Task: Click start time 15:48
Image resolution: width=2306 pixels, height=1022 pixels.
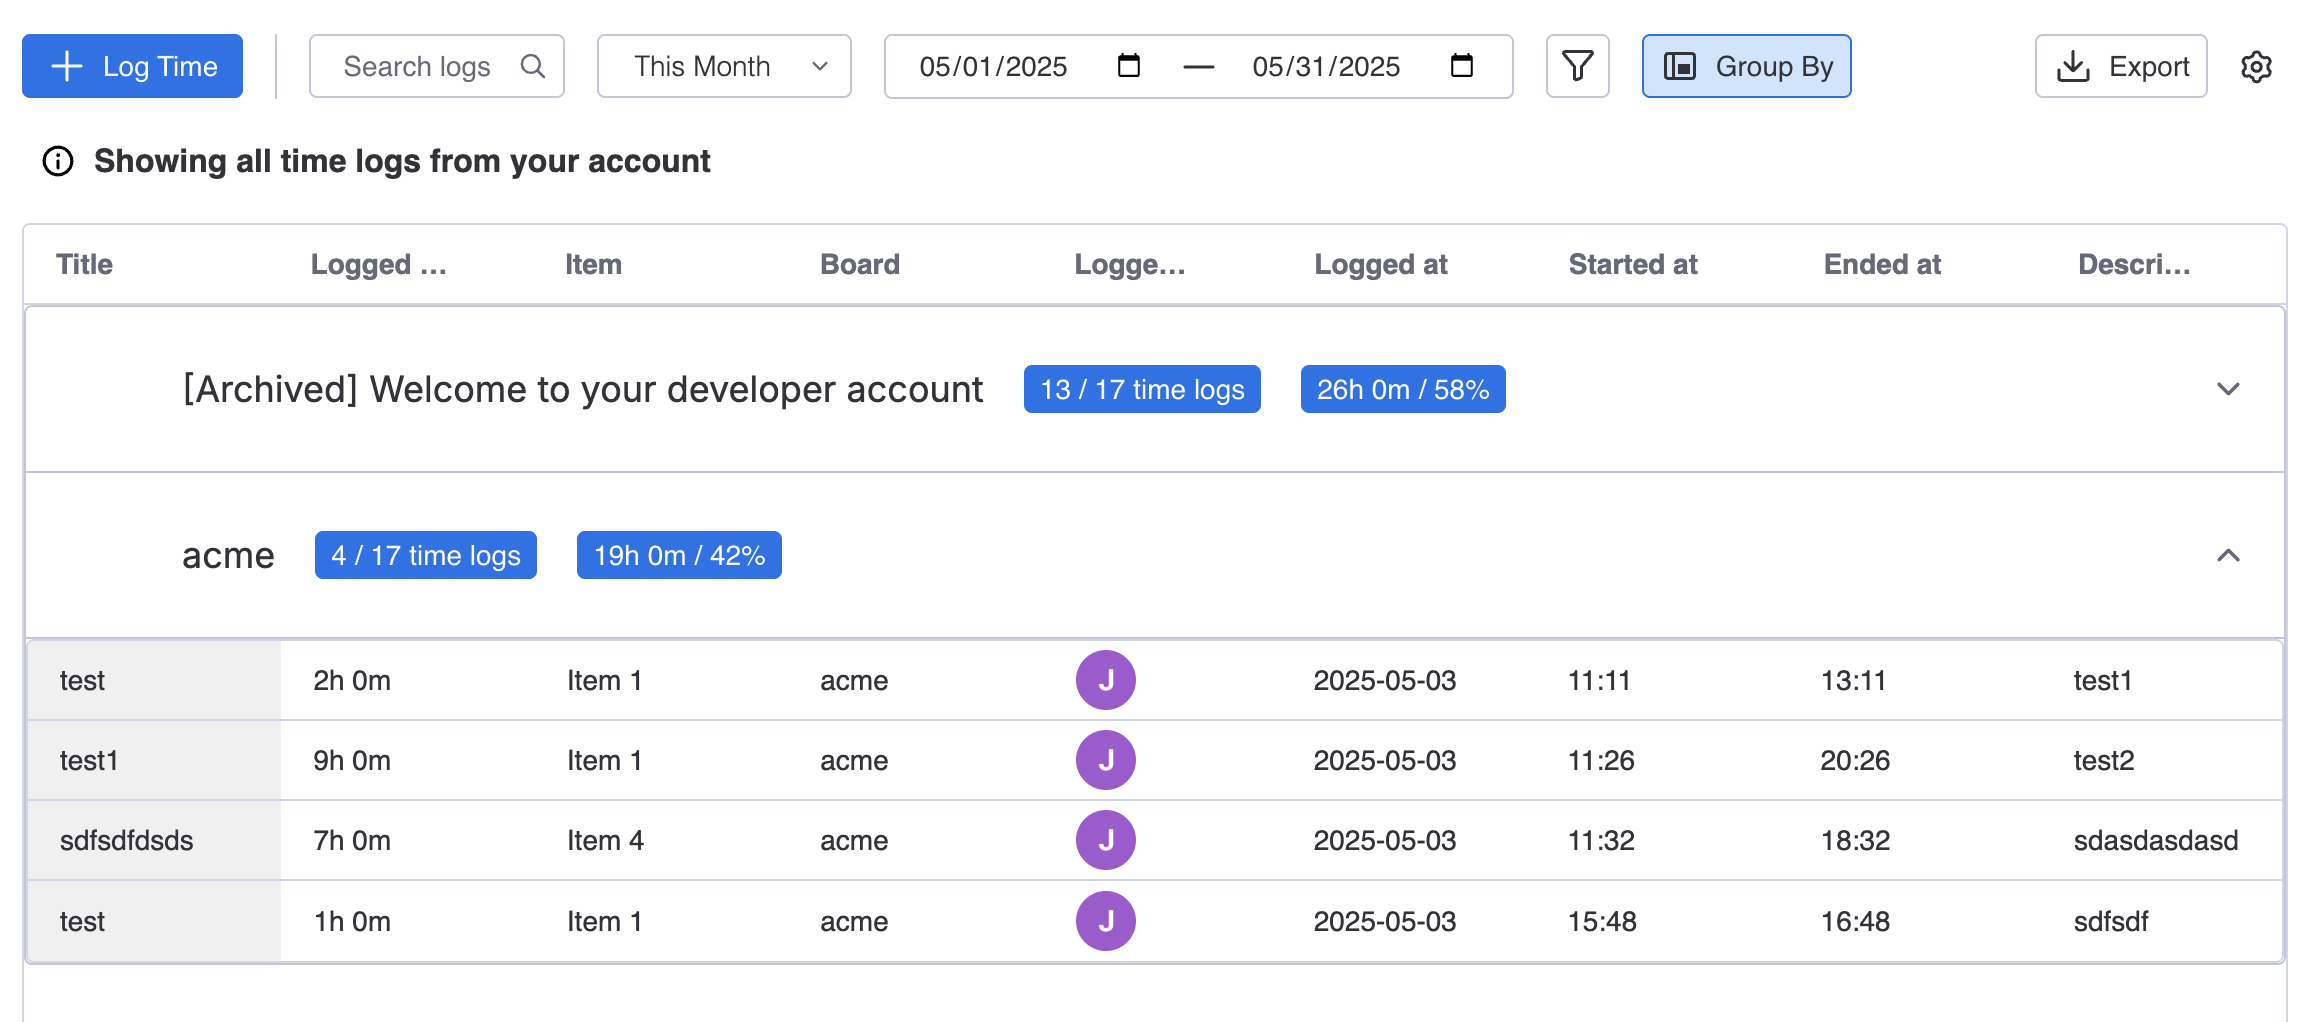Action: [x=1602, y=922]
